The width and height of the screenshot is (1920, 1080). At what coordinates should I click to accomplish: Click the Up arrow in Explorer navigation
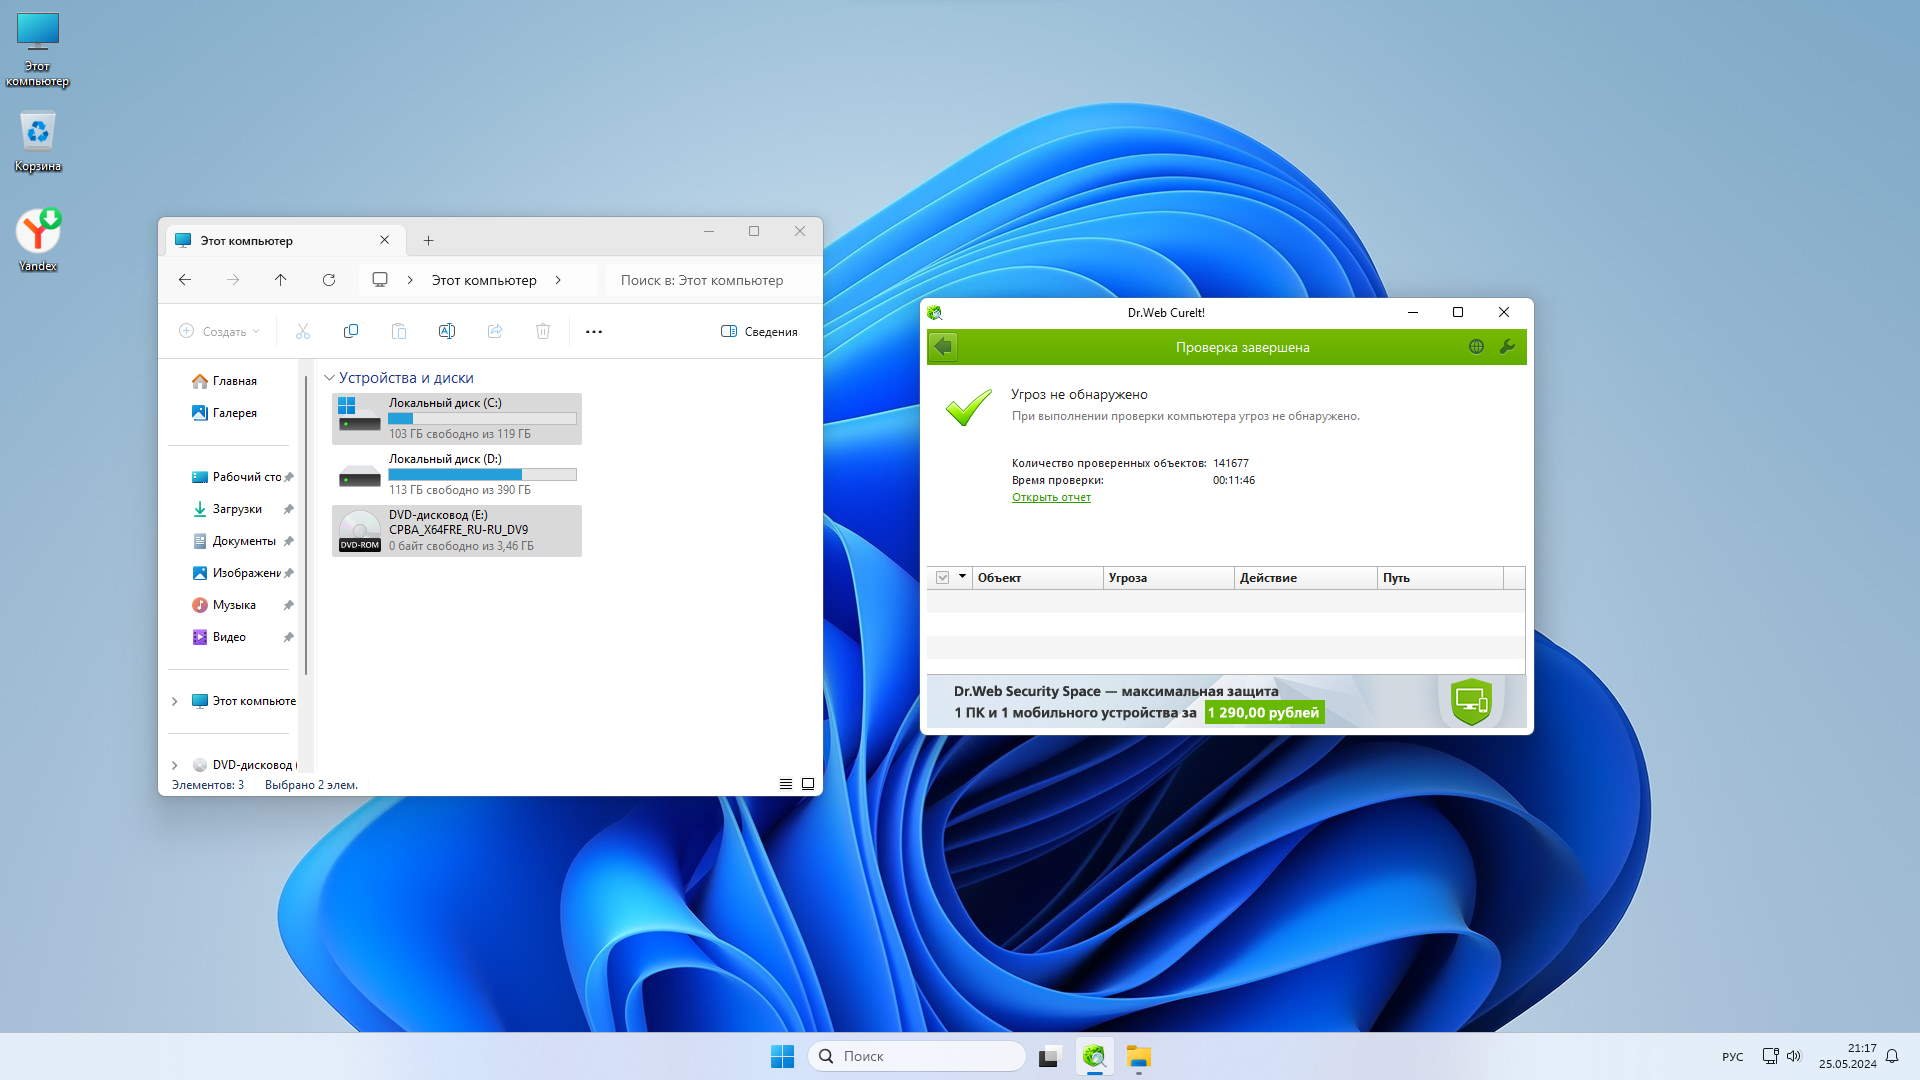[280, 280]
